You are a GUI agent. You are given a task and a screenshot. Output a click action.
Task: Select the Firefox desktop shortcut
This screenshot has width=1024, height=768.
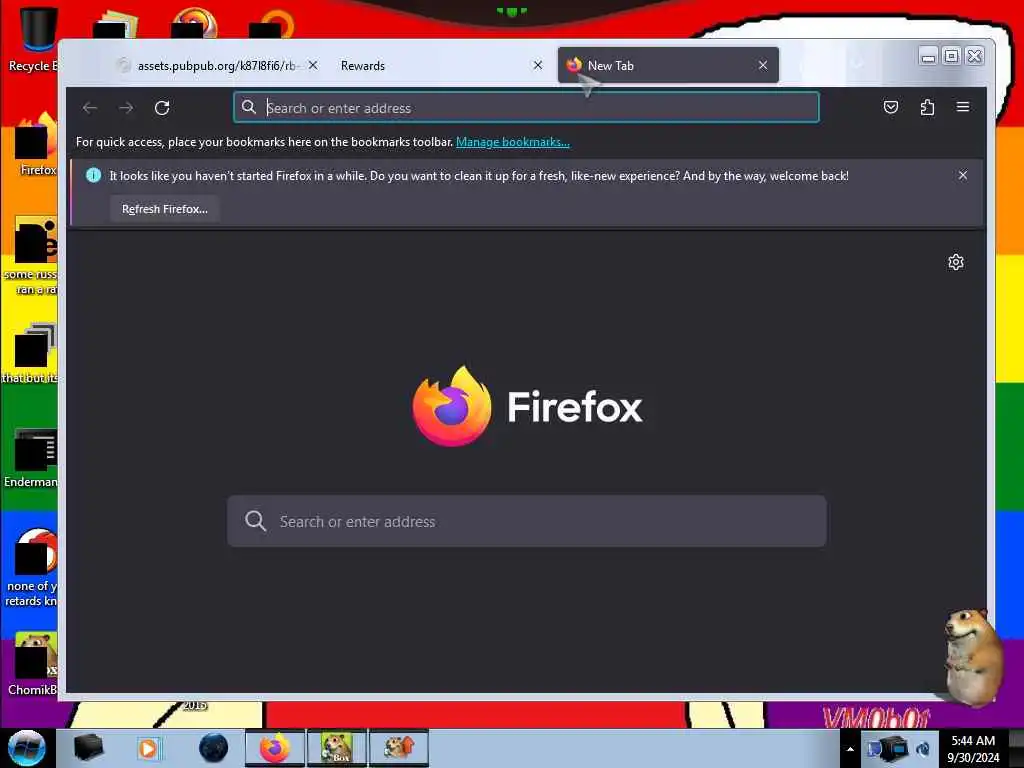point(34,144)
